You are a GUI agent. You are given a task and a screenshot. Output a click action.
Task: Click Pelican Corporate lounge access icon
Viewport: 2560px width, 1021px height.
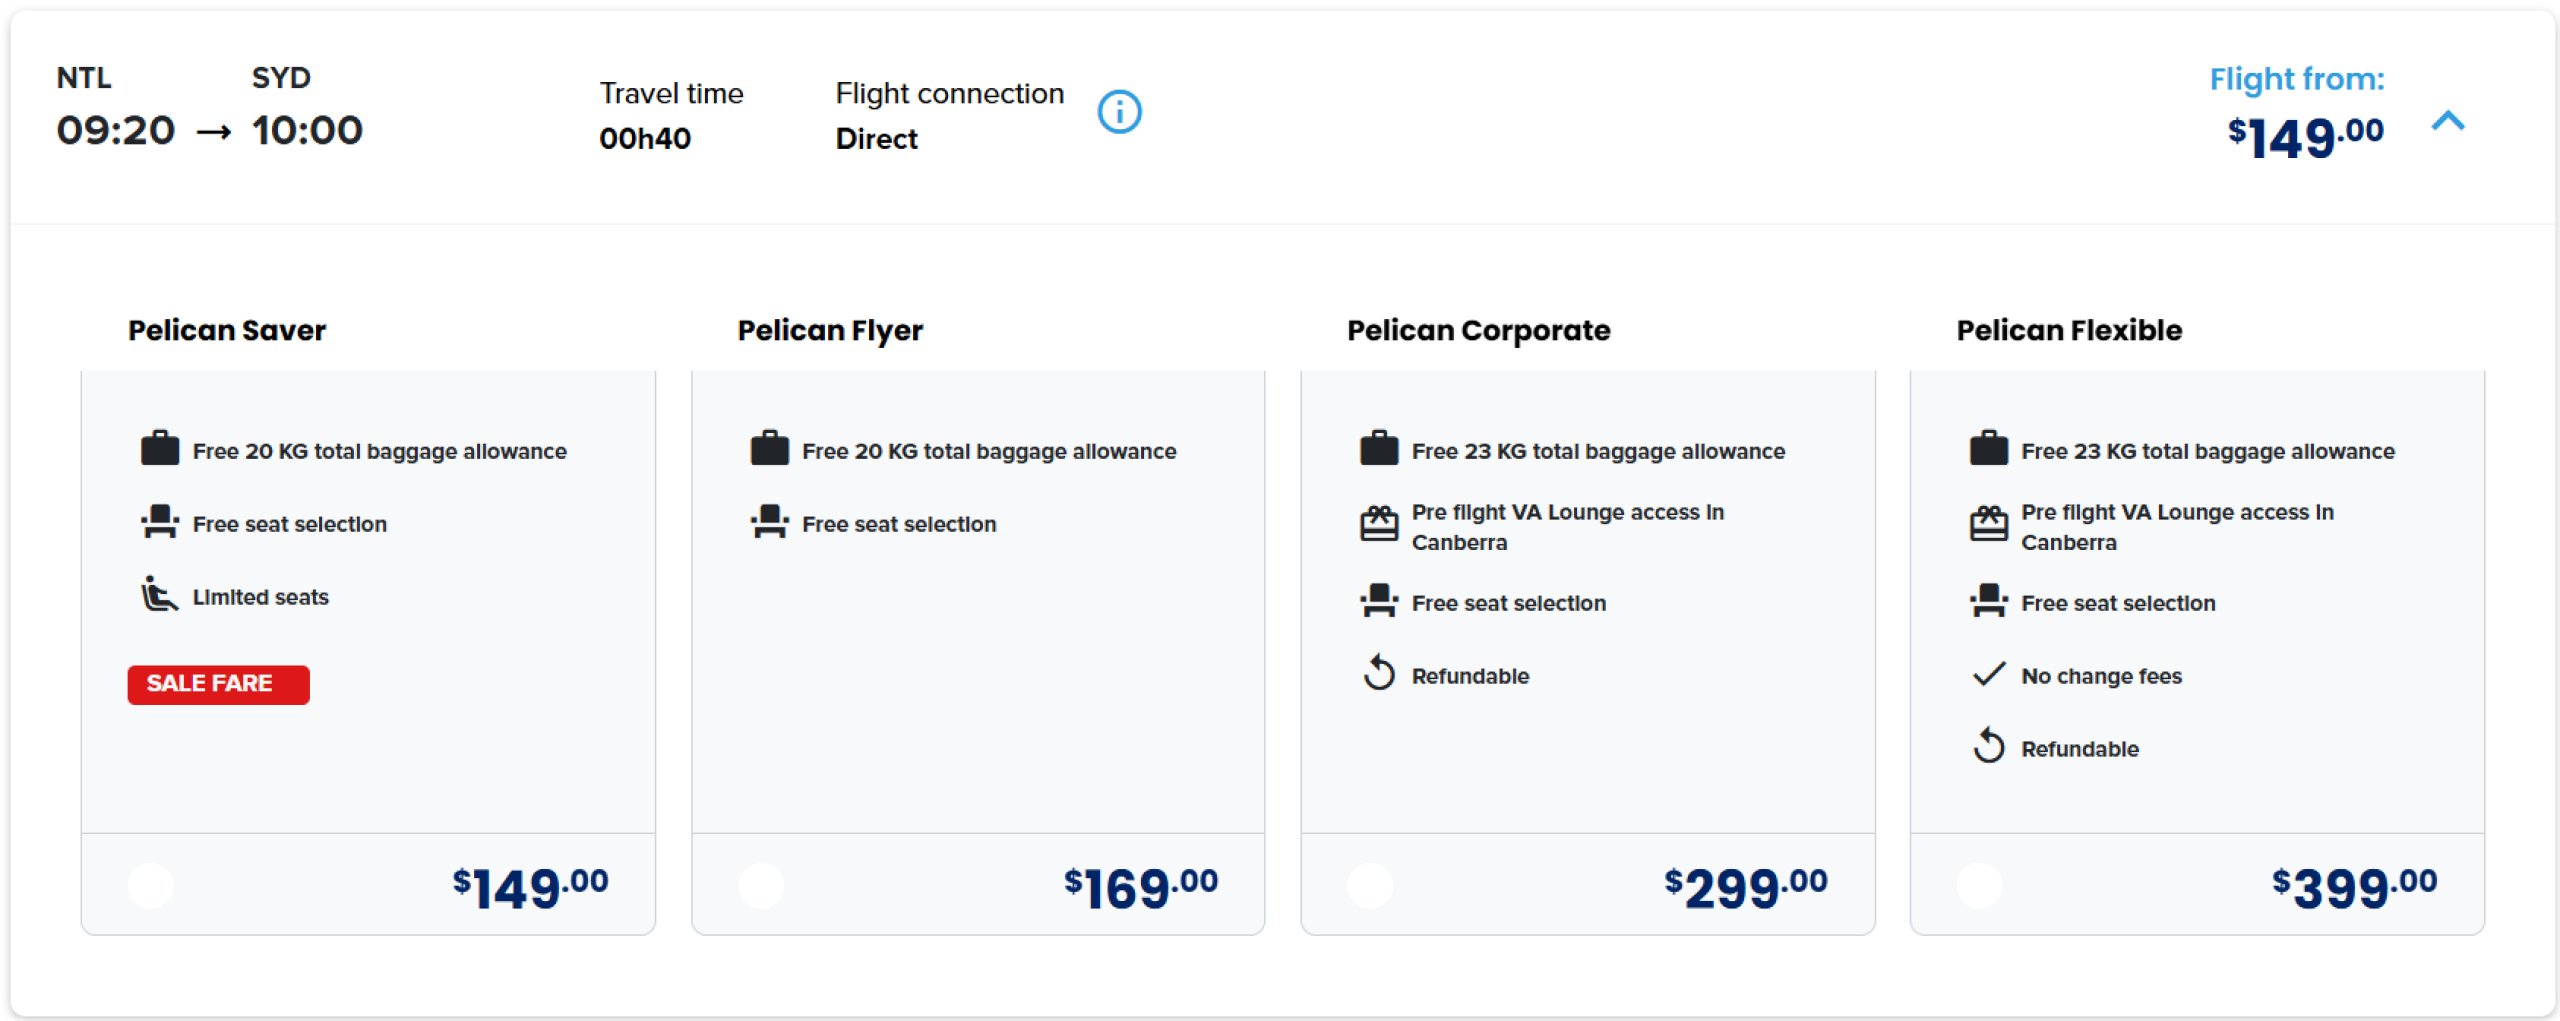1378,524
